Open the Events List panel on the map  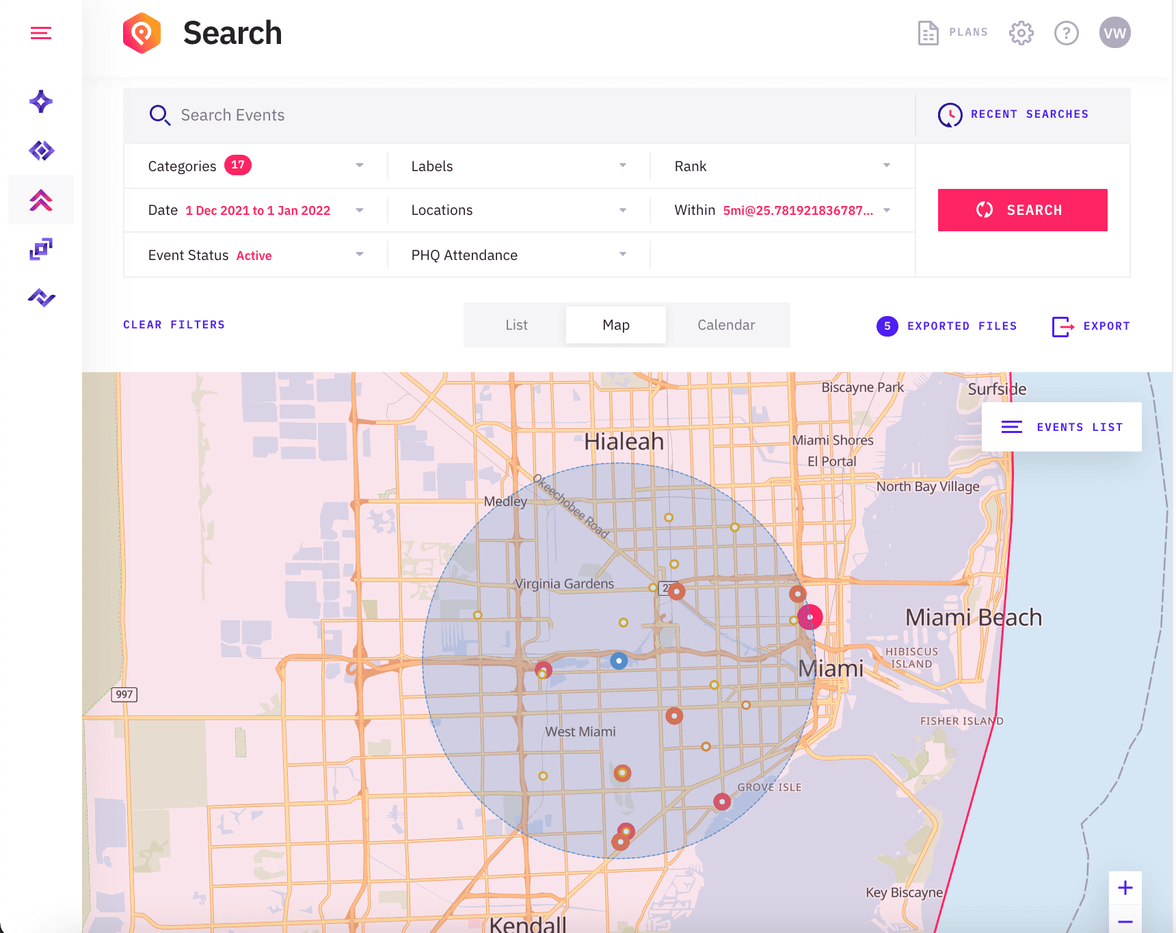1061,427
